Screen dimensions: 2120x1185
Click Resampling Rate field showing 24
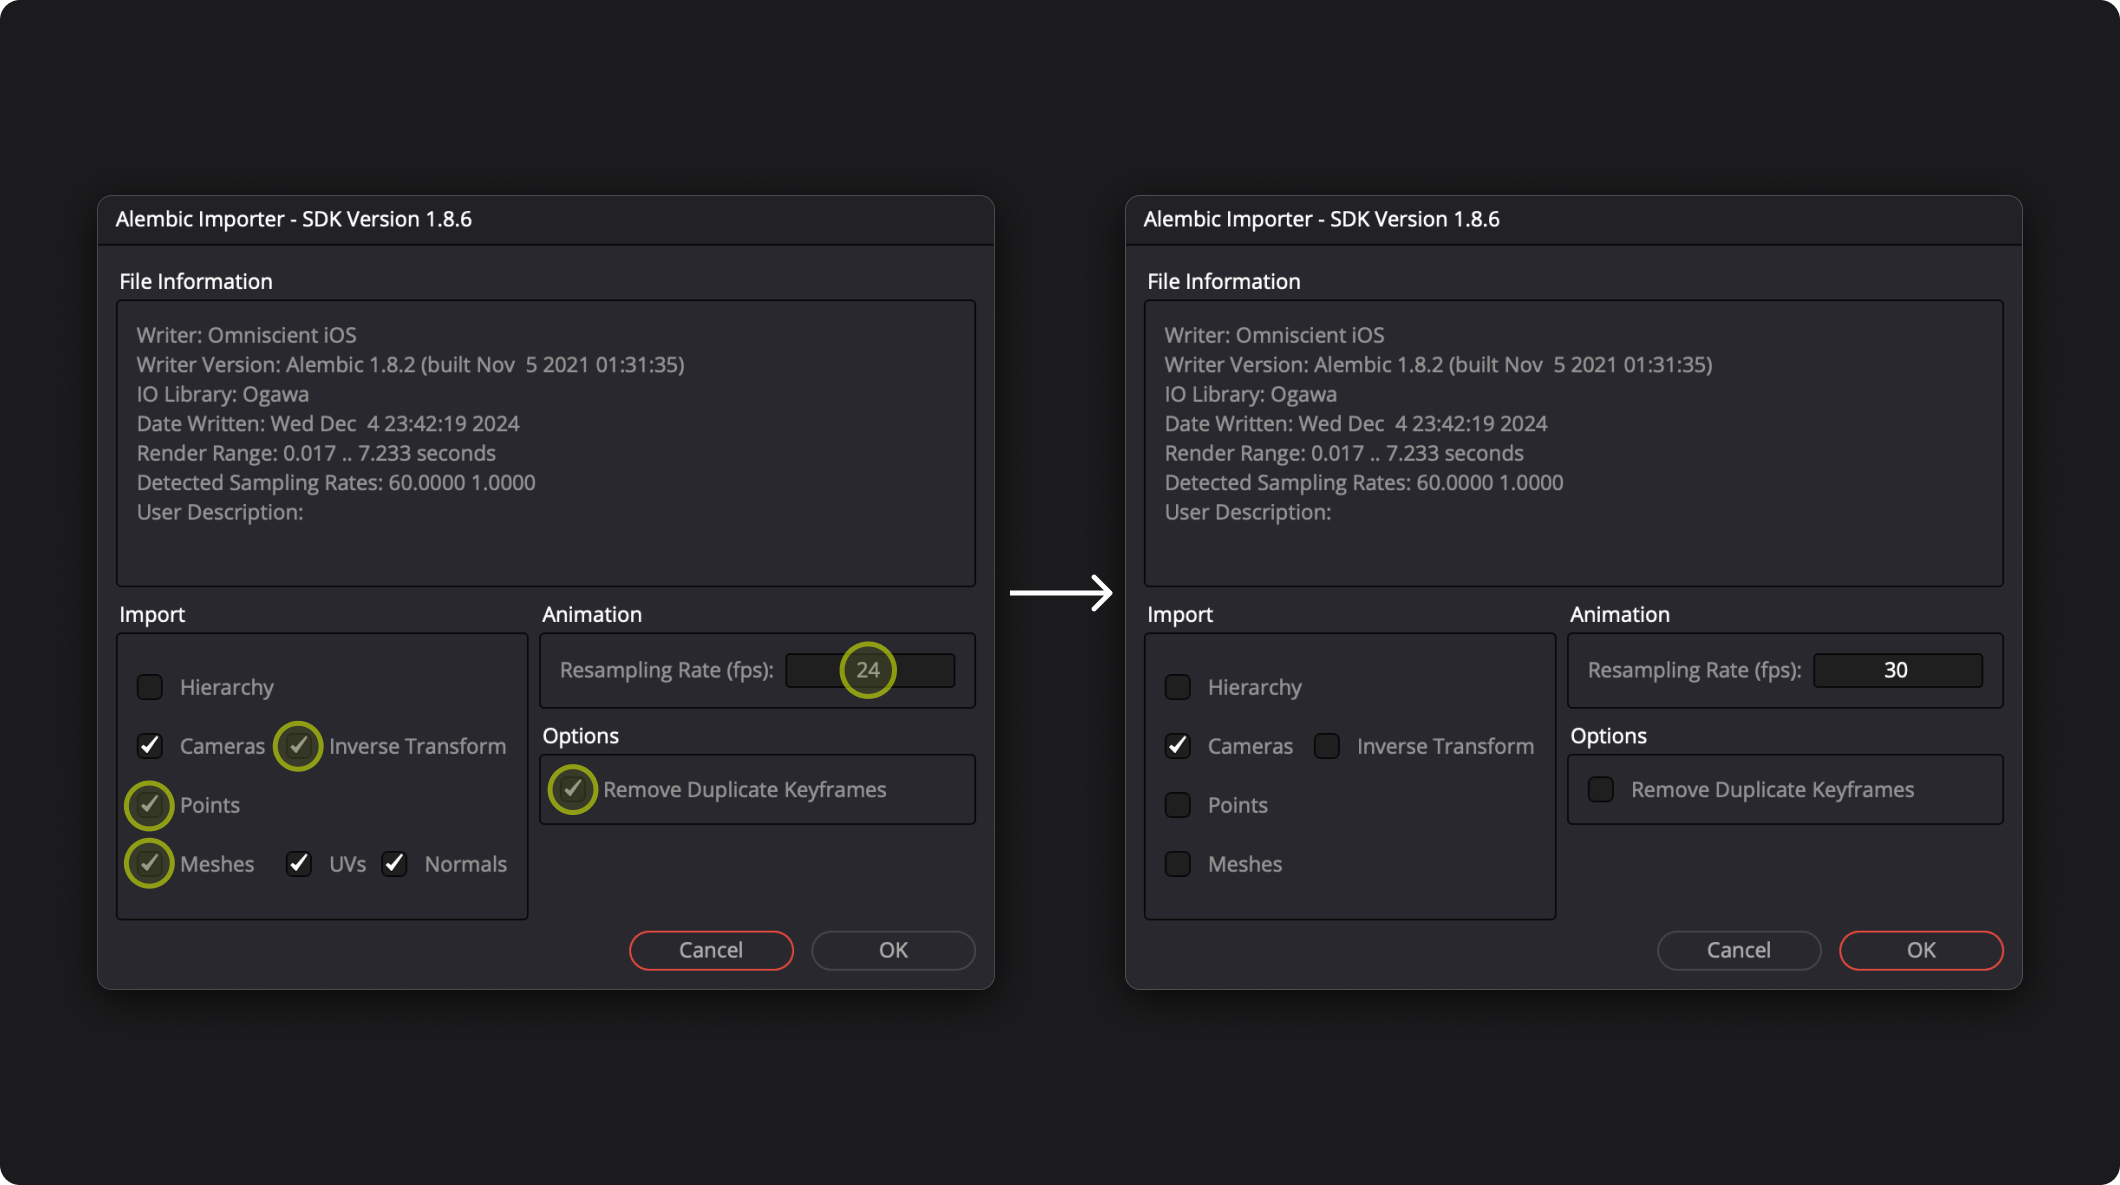pos(868,670)
